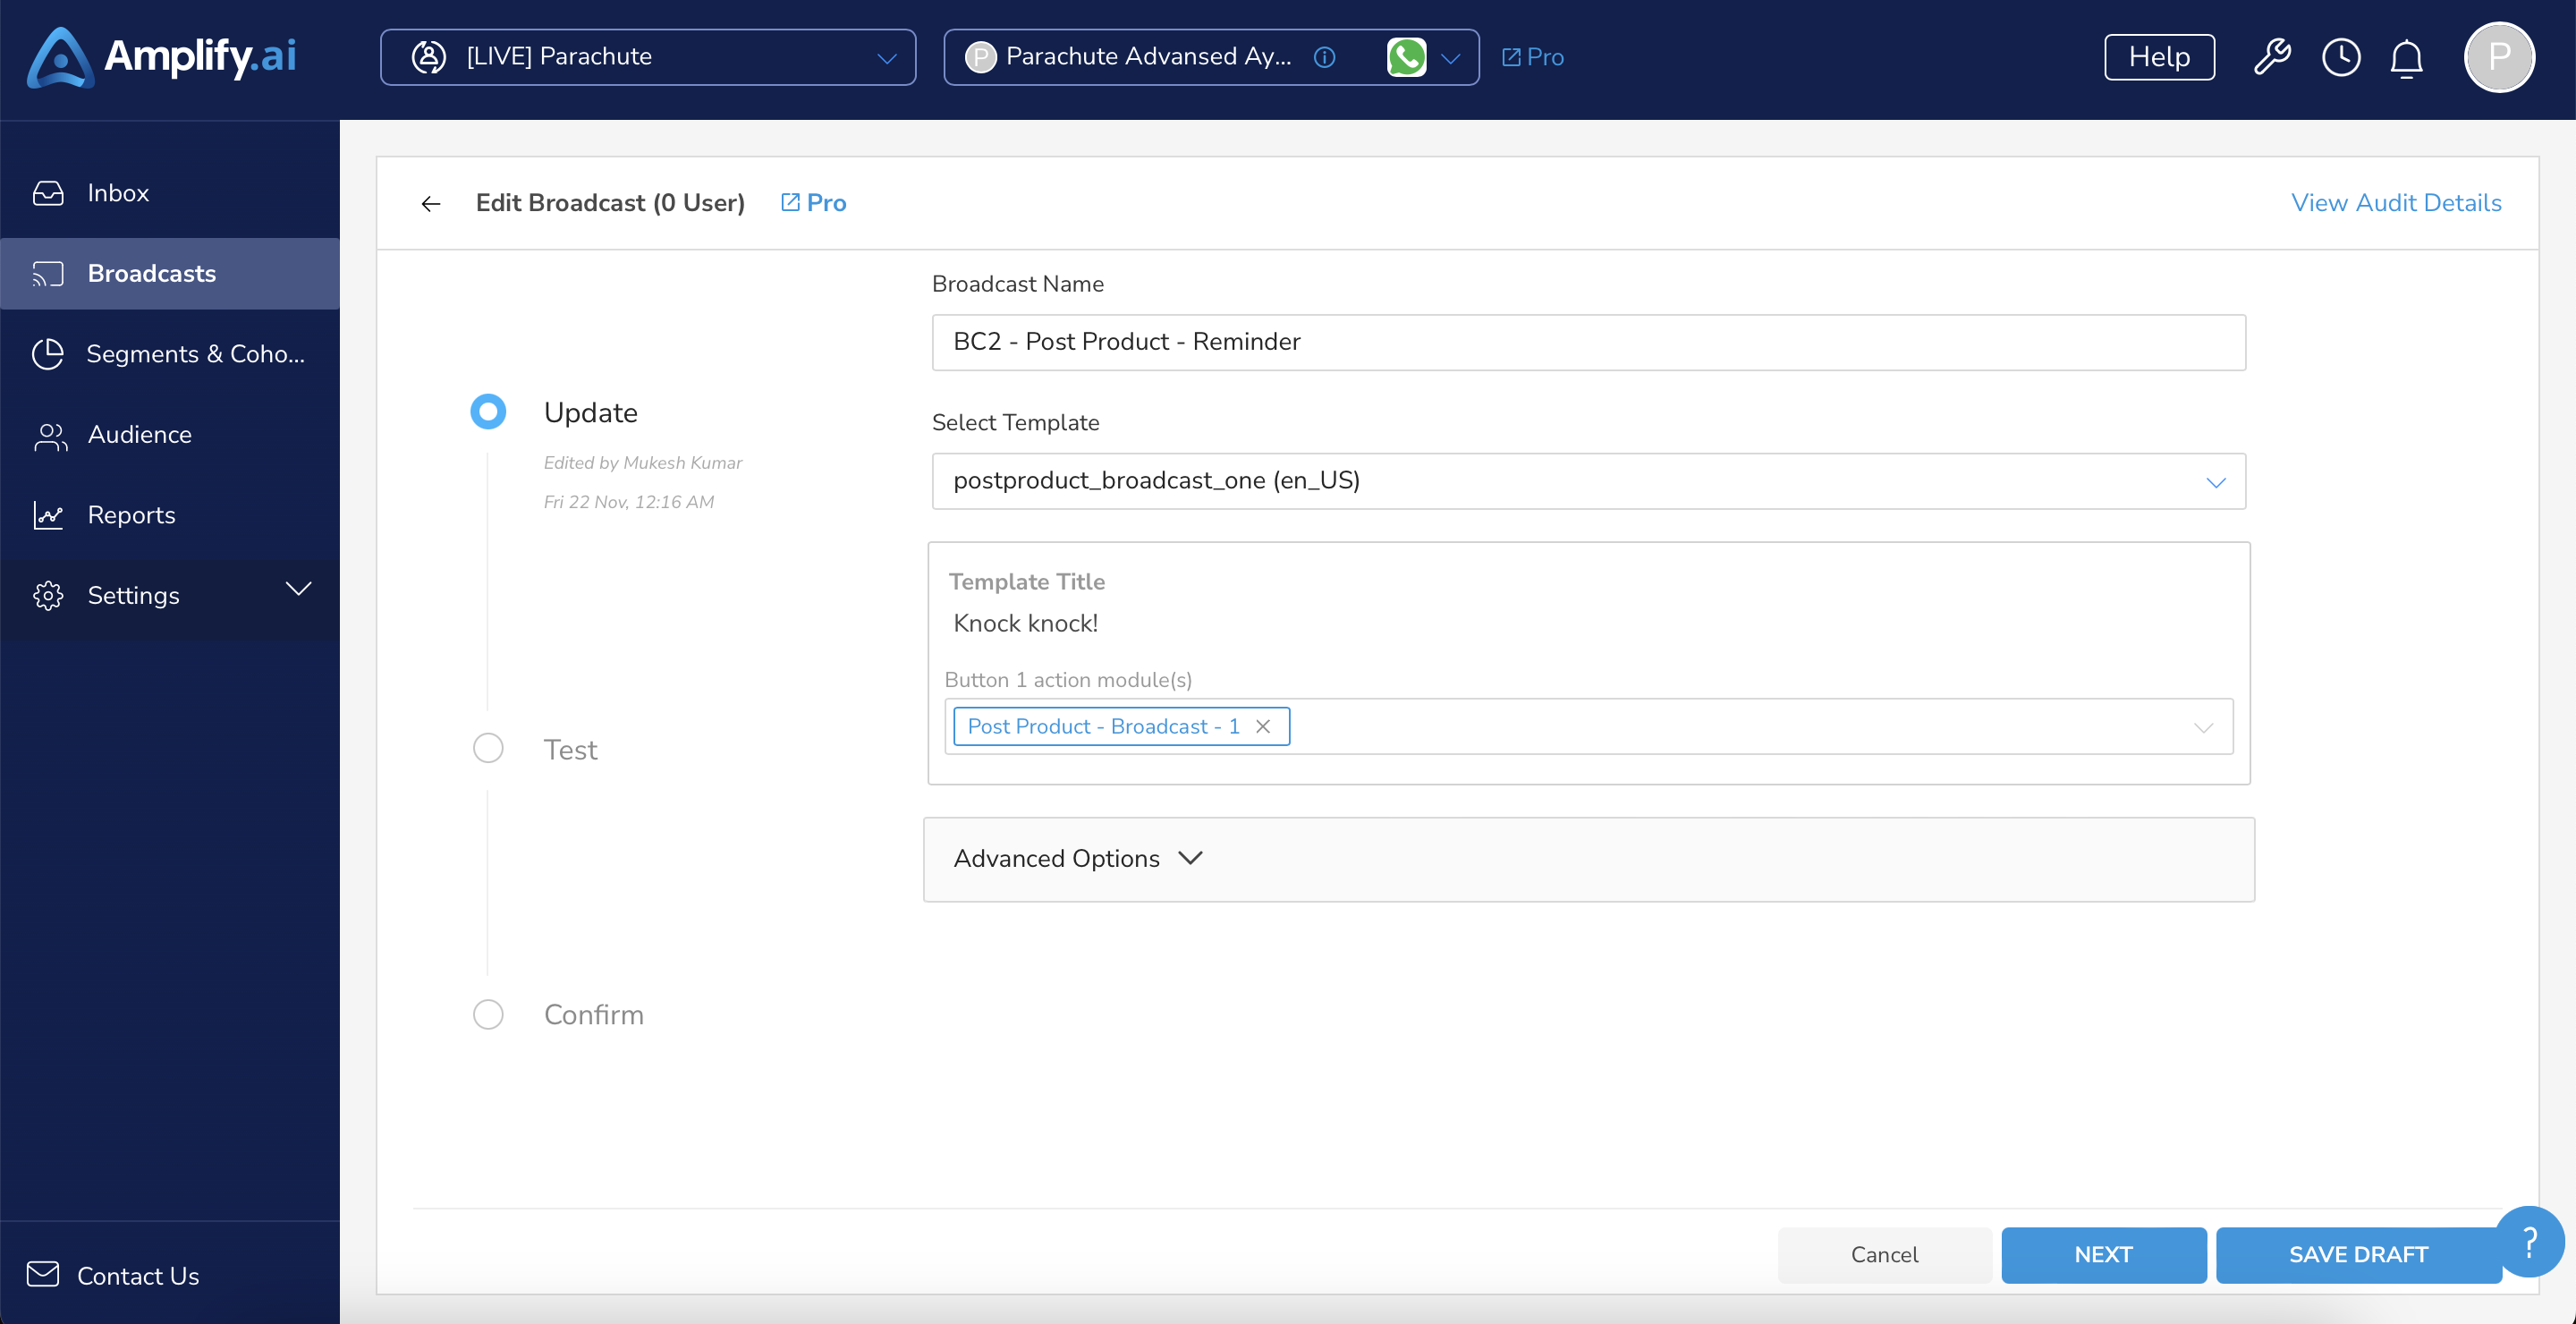Viewport: 2576px width, 1324px height.
Task: Expand Advanced Options section
Action: coord(1588,859)
